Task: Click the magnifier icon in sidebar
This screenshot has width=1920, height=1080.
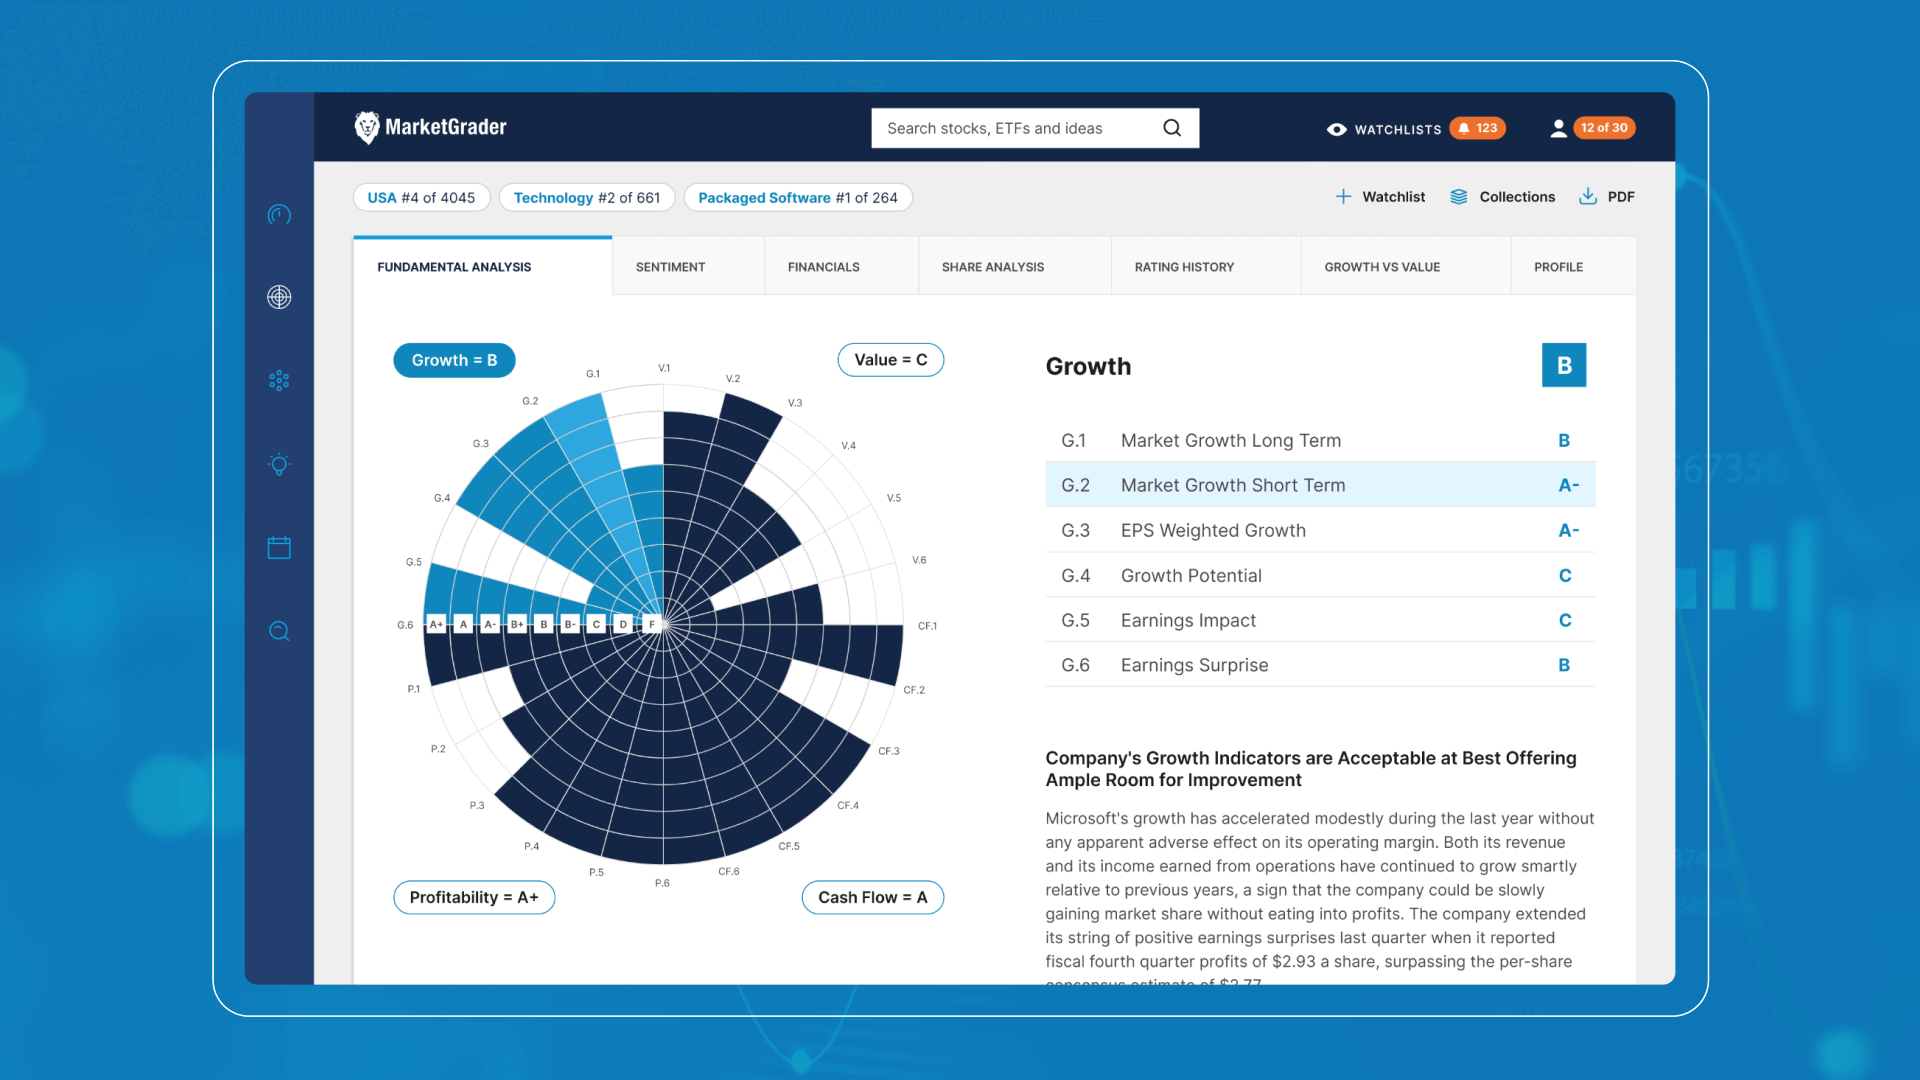Action: [279, 631]
